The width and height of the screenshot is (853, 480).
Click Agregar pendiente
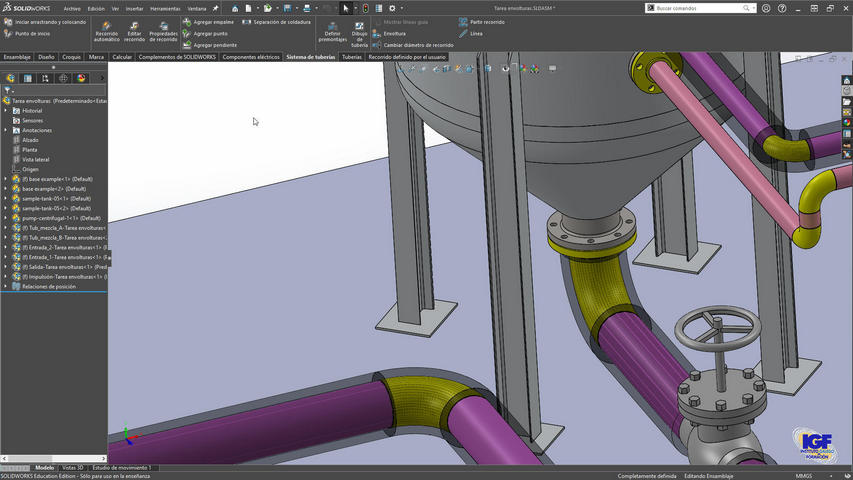tap(210, 45)
